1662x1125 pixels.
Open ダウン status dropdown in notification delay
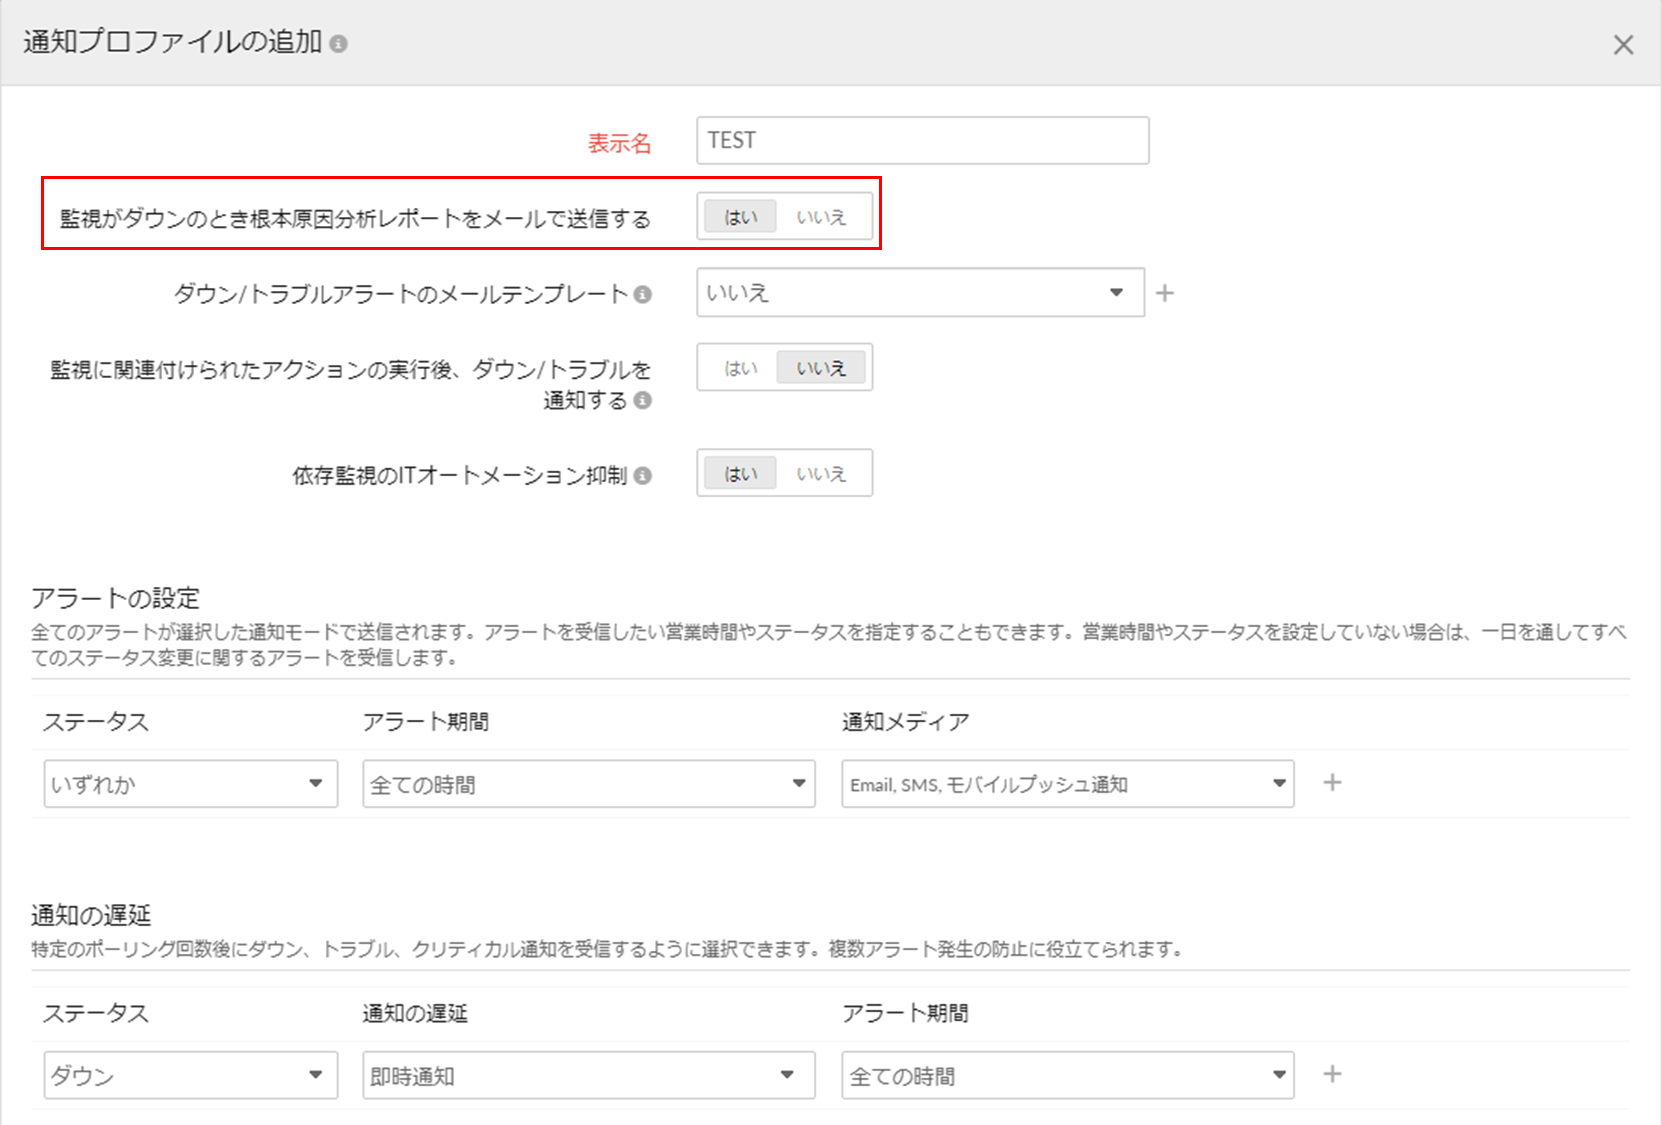[x=190, y=1075]
